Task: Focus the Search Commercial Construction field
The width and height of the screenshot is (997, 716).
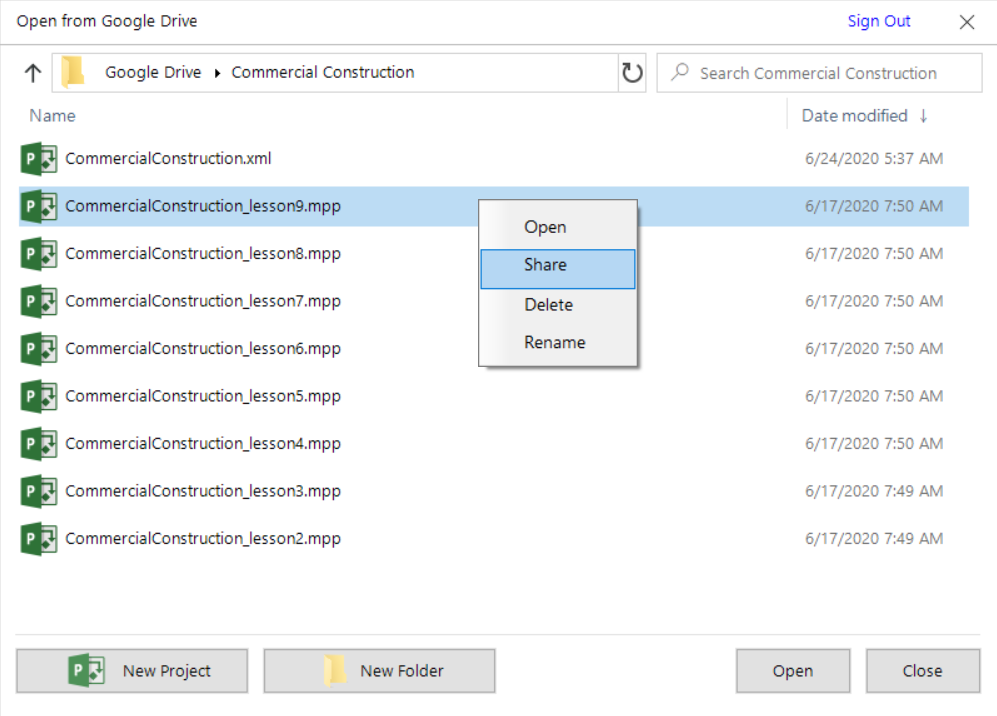Action: point(819,73)
